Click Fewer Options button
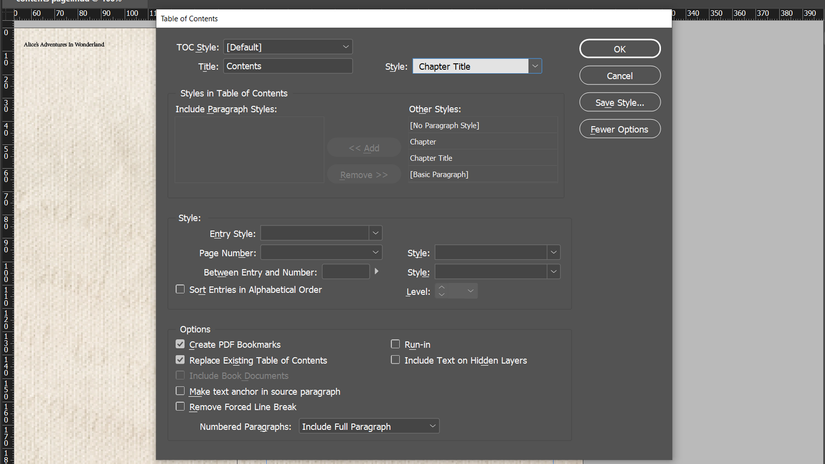825x464 pixels. click(620, 129)
